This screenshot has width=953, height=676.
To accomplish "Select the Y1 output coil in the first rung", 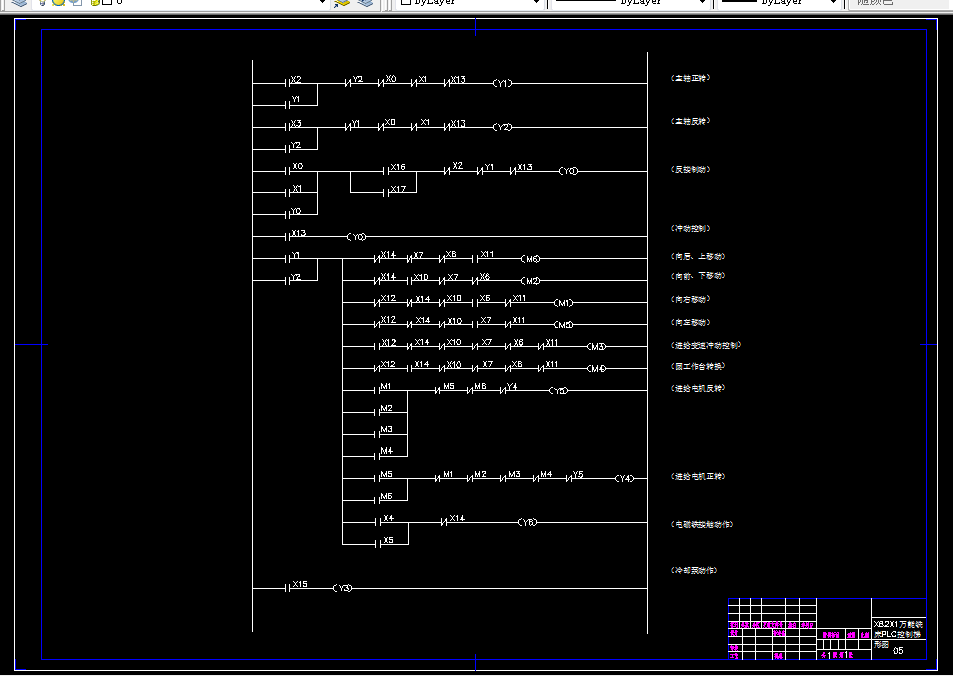I will coord(502,83).
